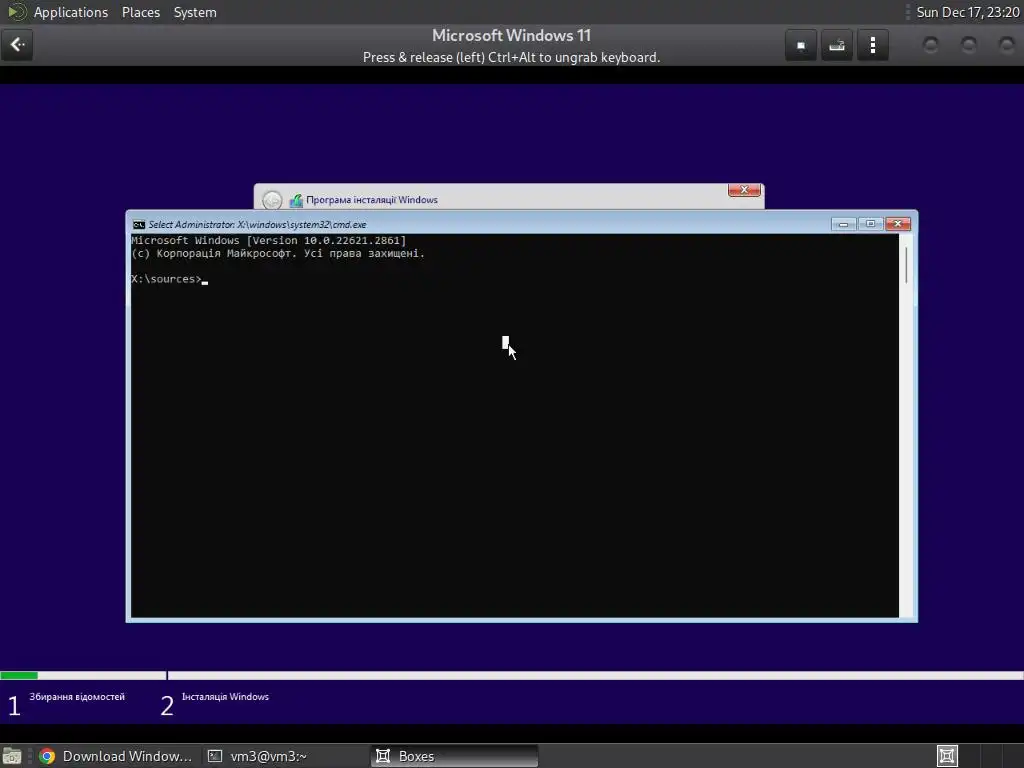Open the System menu

coord(195,12)
